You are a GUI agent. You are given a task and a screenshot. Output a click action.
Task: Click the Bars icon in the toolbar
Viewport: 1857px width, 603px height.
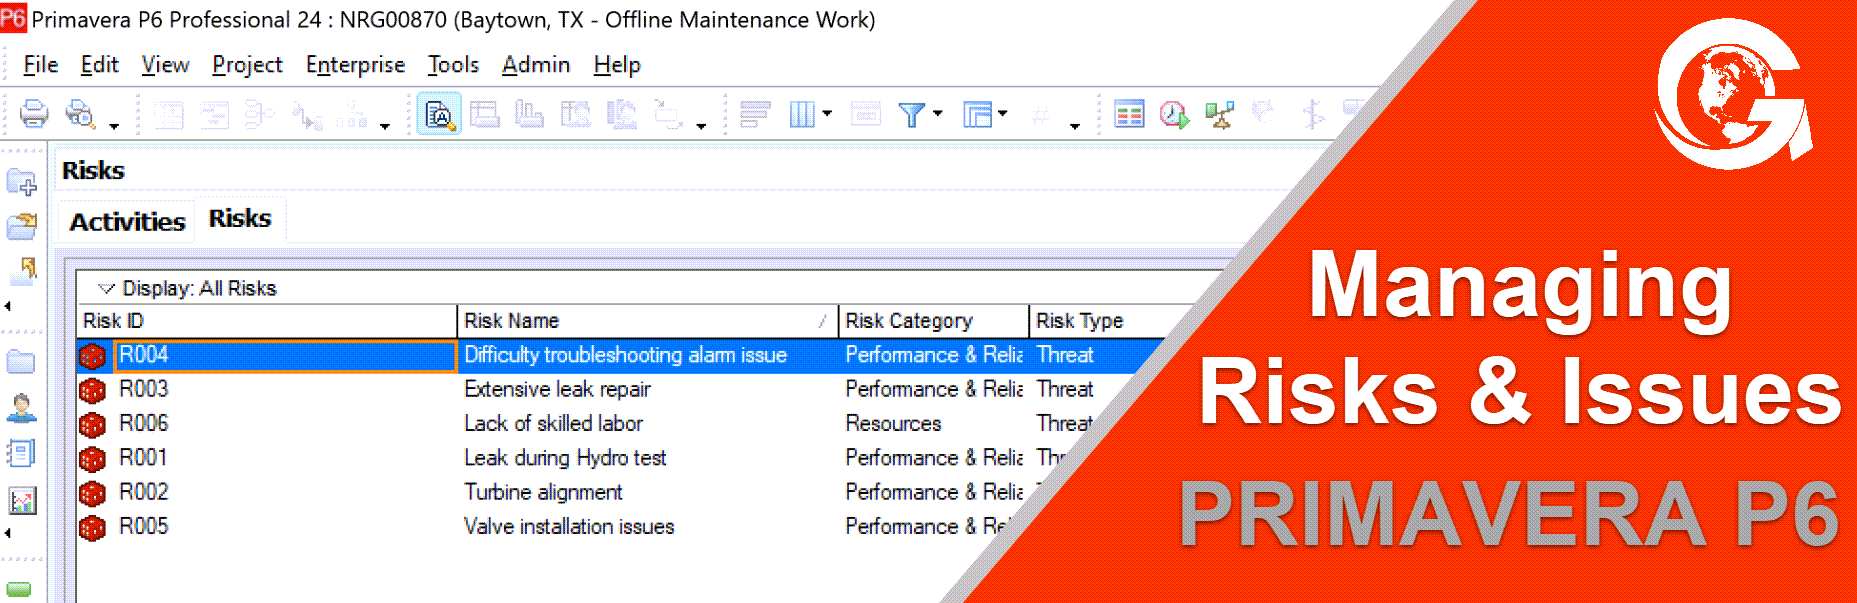point(755,114)
